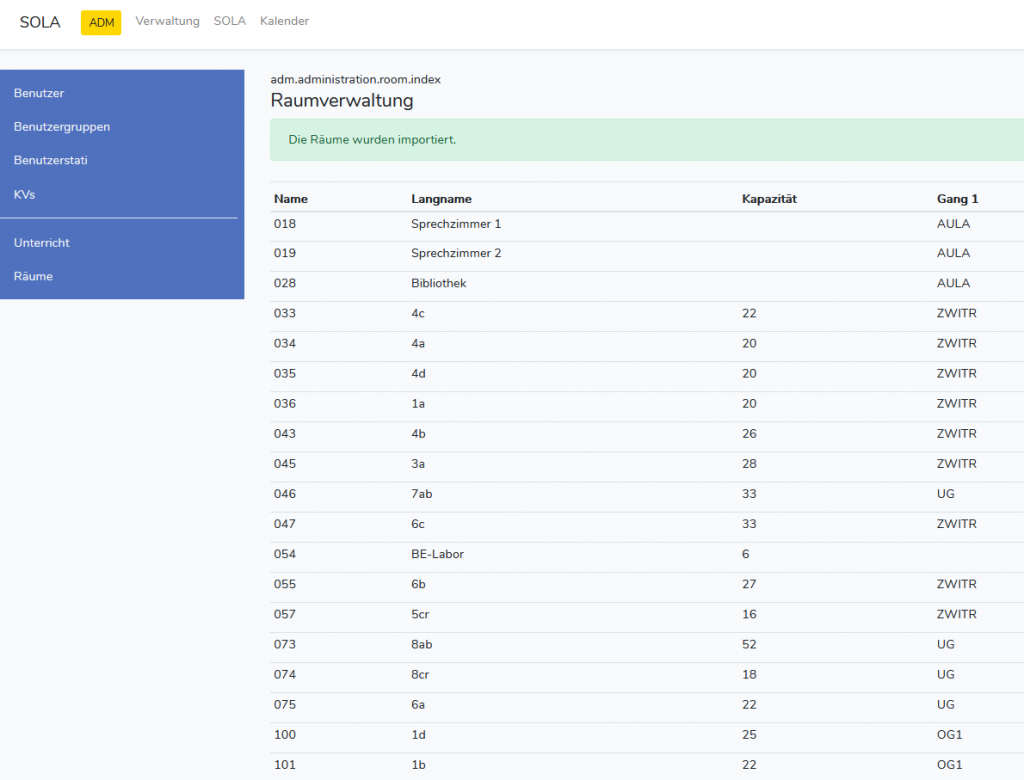The width and height of the screenshot is (1024, 780).
Task: Select the Langname cell '8cr'
Action: coord(421,674)
